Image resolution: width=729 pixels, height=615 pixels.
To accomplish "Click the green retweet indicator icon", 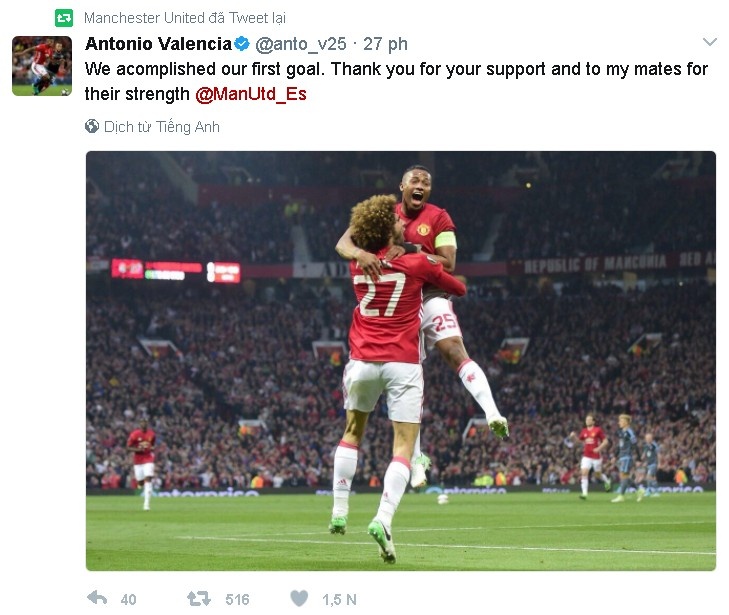I will 64,18.
